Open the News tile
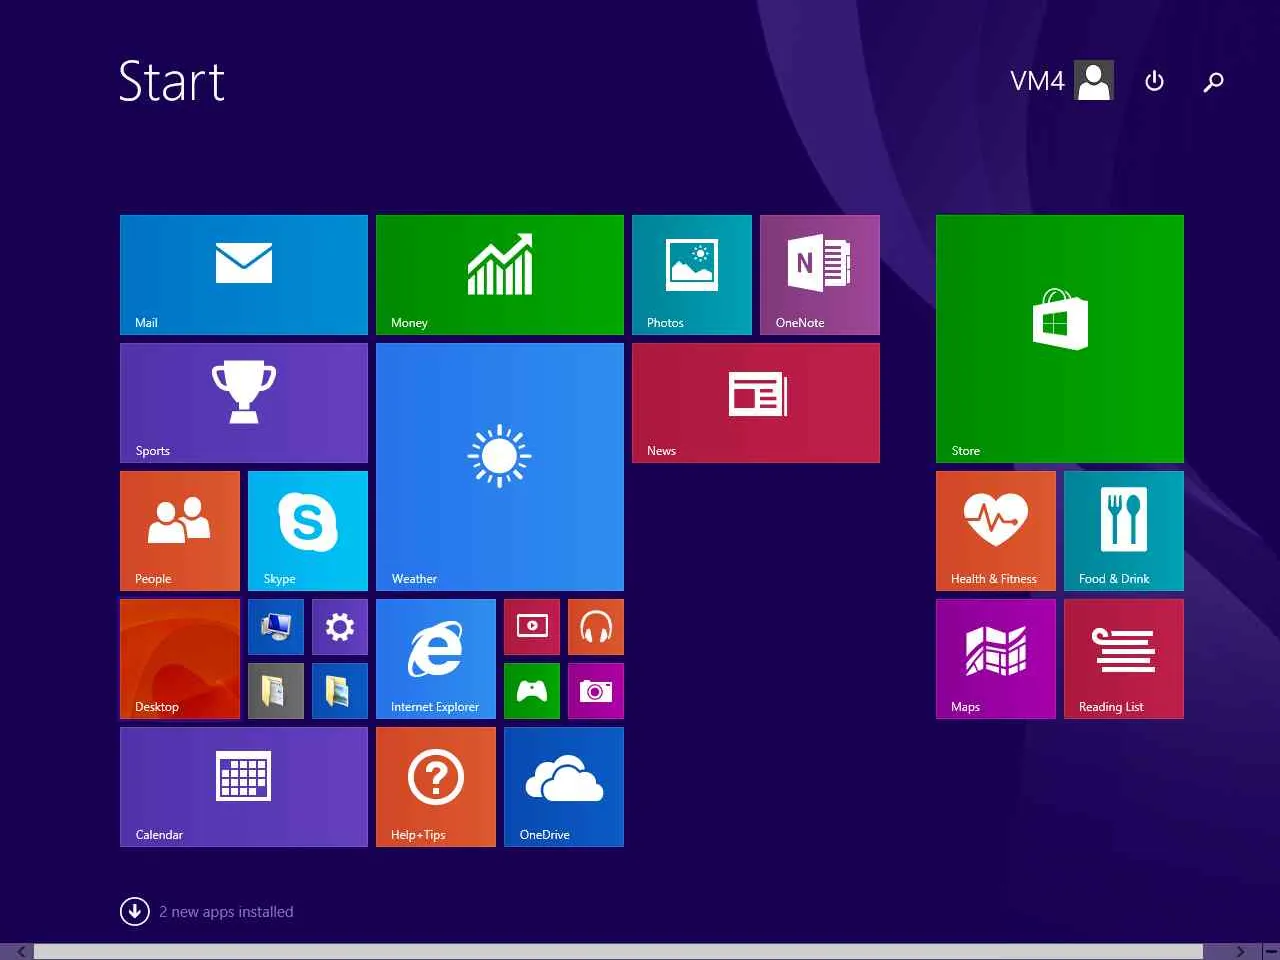Viewport: 1280px width, 960px height. (x=756, y=403)
